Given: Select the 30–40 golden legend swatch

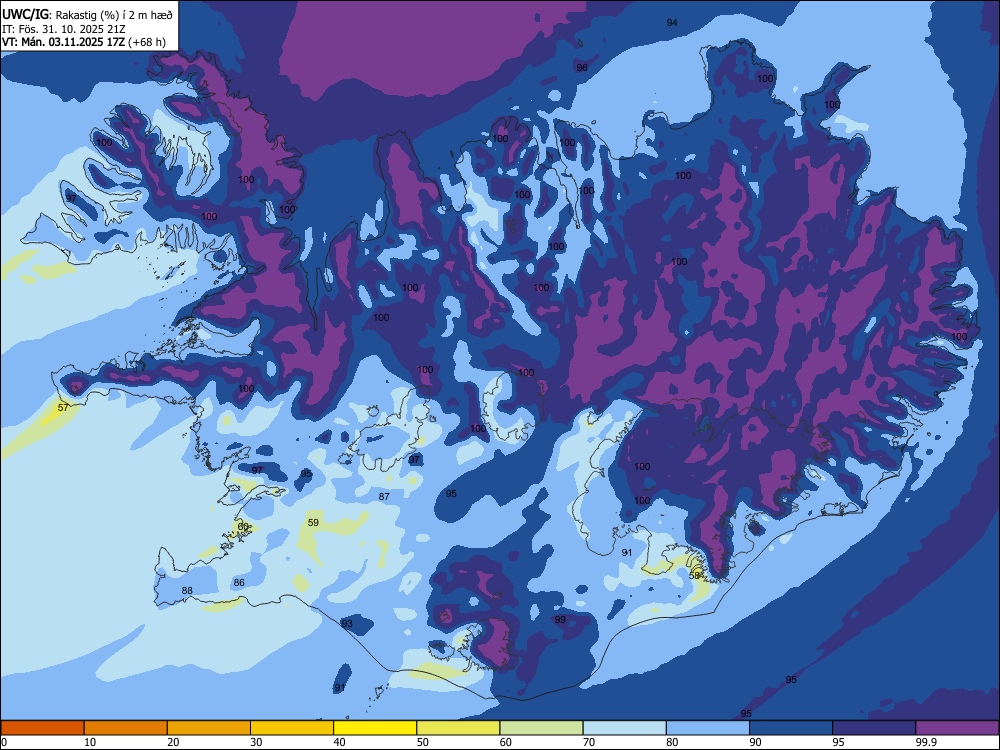Looking at the screenshot, I should [x=292, y=728].
